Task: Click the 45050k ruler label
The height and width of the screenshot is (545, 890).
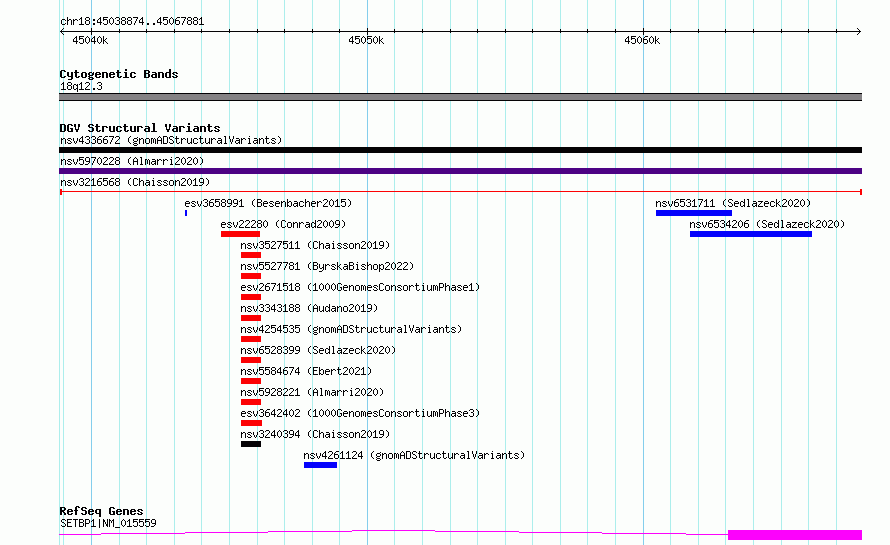Action: [x=366, y=40]
